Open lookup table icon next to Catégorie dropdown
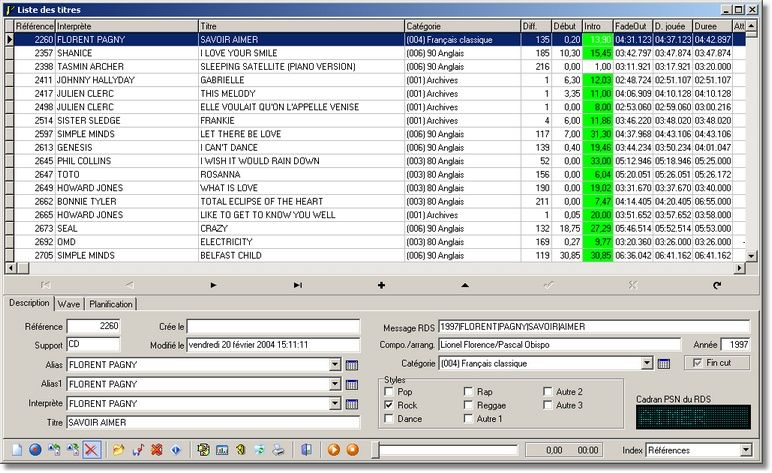The width and height of the screenshot is (772, 473). pos(664,364)
